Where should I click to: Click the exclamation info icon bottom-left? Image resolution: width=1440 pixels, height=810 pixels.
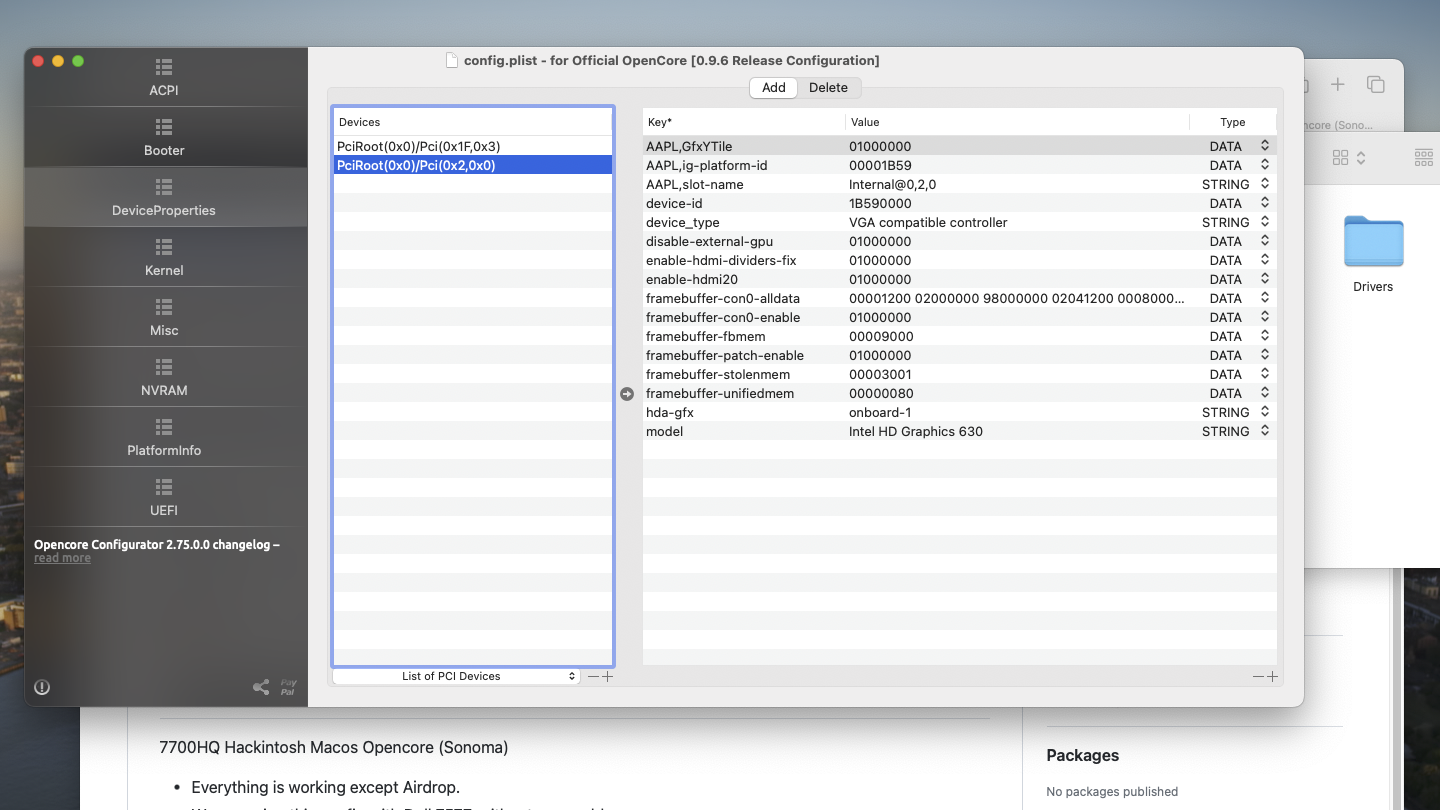point(42,687)
